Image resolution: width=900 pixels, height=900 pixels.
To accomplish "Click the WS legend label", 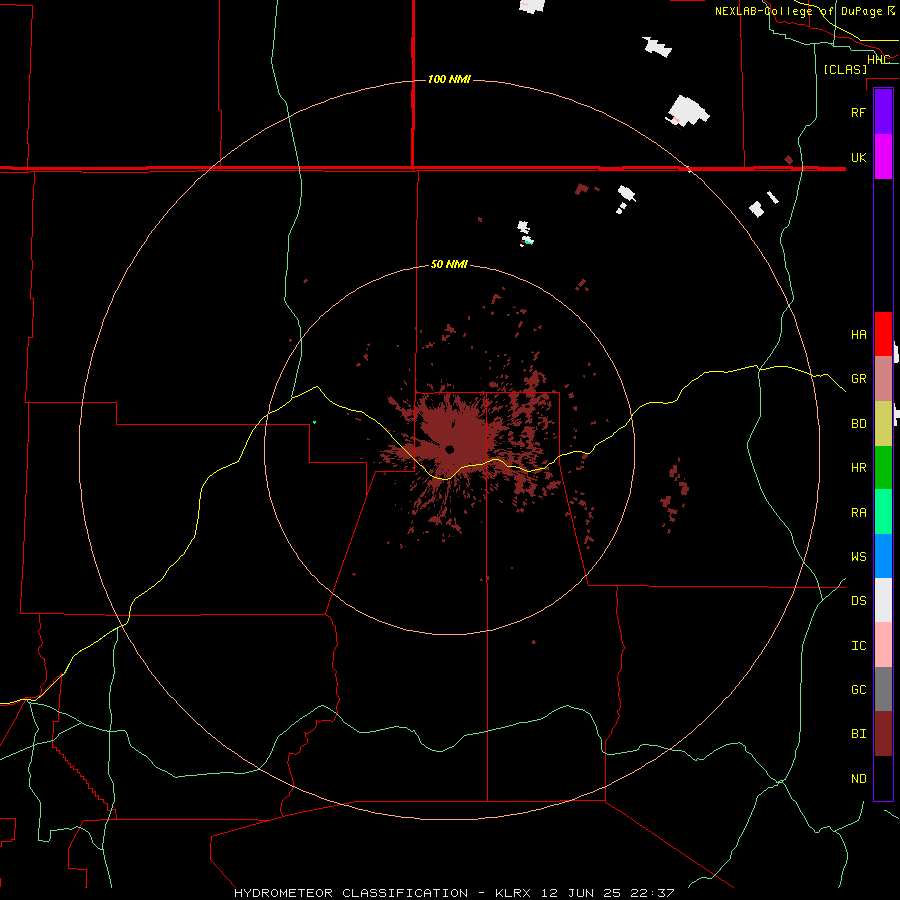I will pyautogui.click(x=858, y=557).
